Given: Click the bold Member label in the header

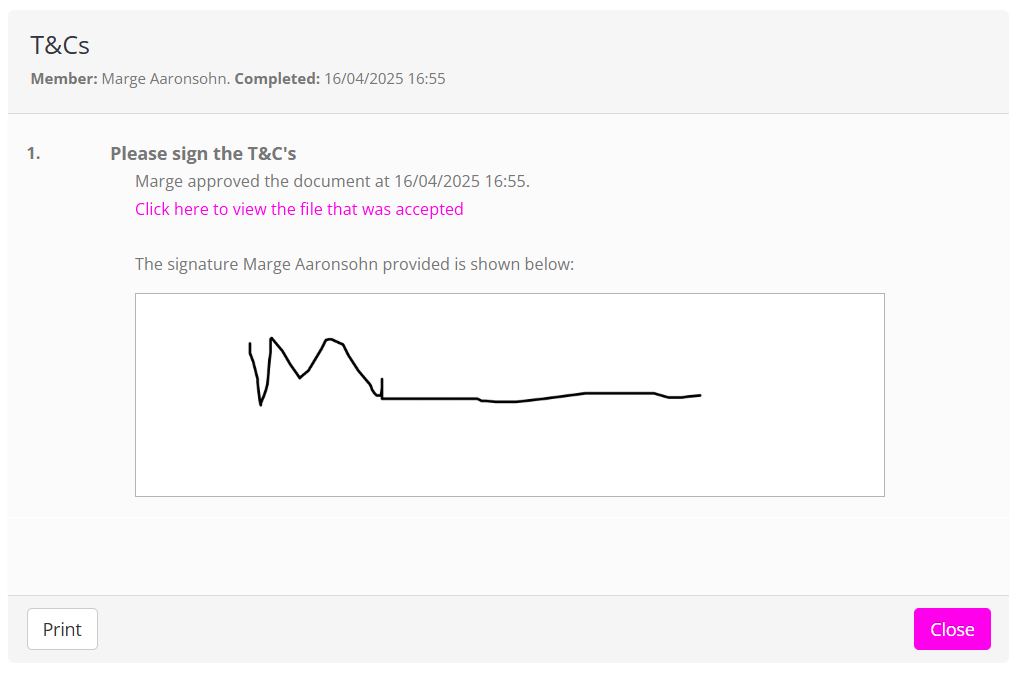Looking at the screenshot, I should [64, 78].
